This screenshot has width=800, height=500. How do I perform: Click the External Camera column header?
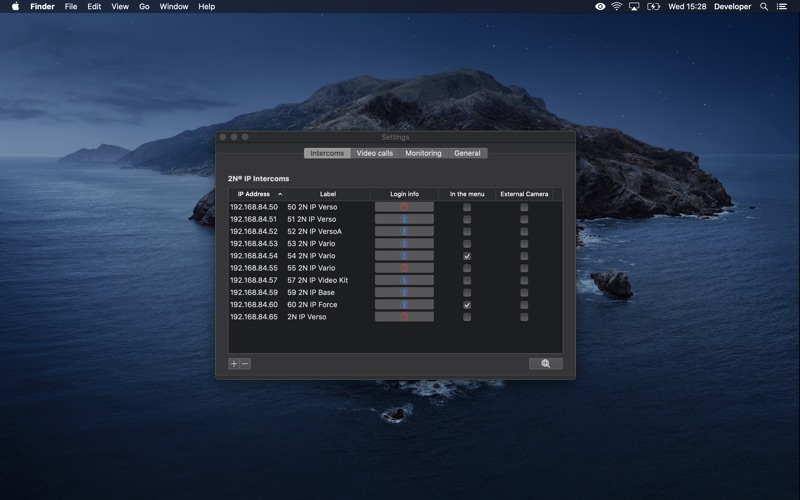[524, 194]
